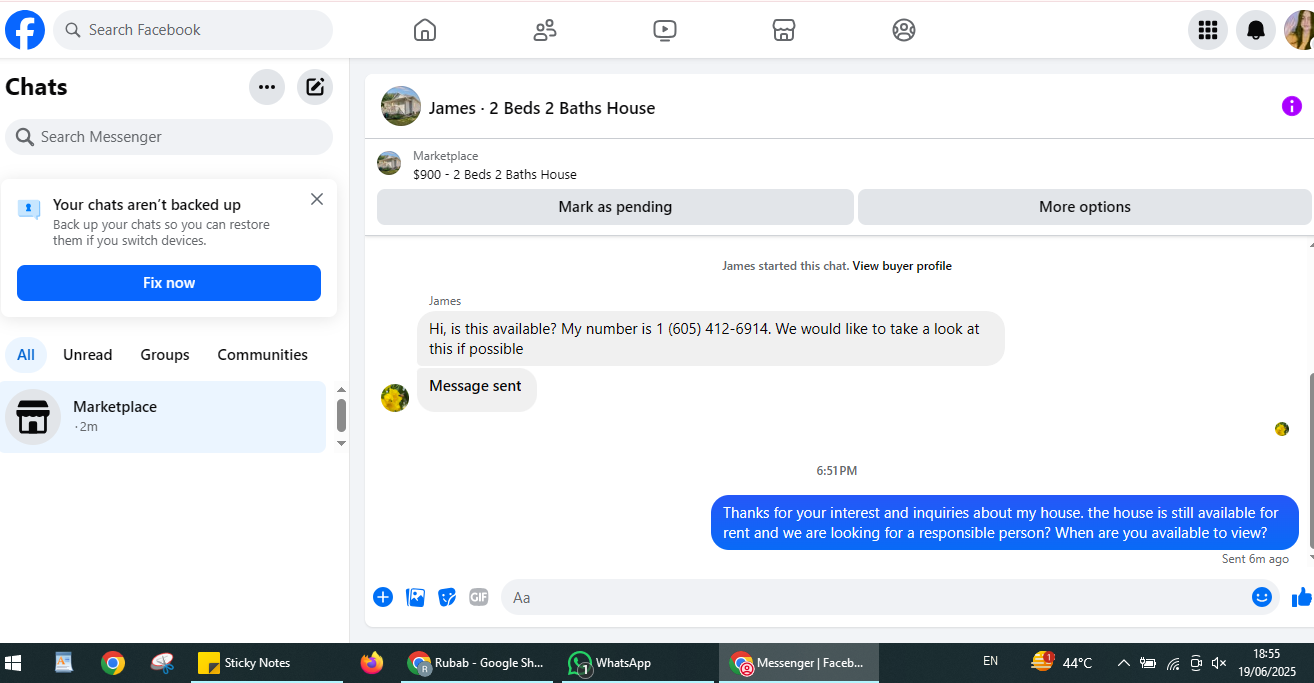This screenshot has width=1314, height=683.
Task: Click the Facebook logo icon
Action: (25, 30)
